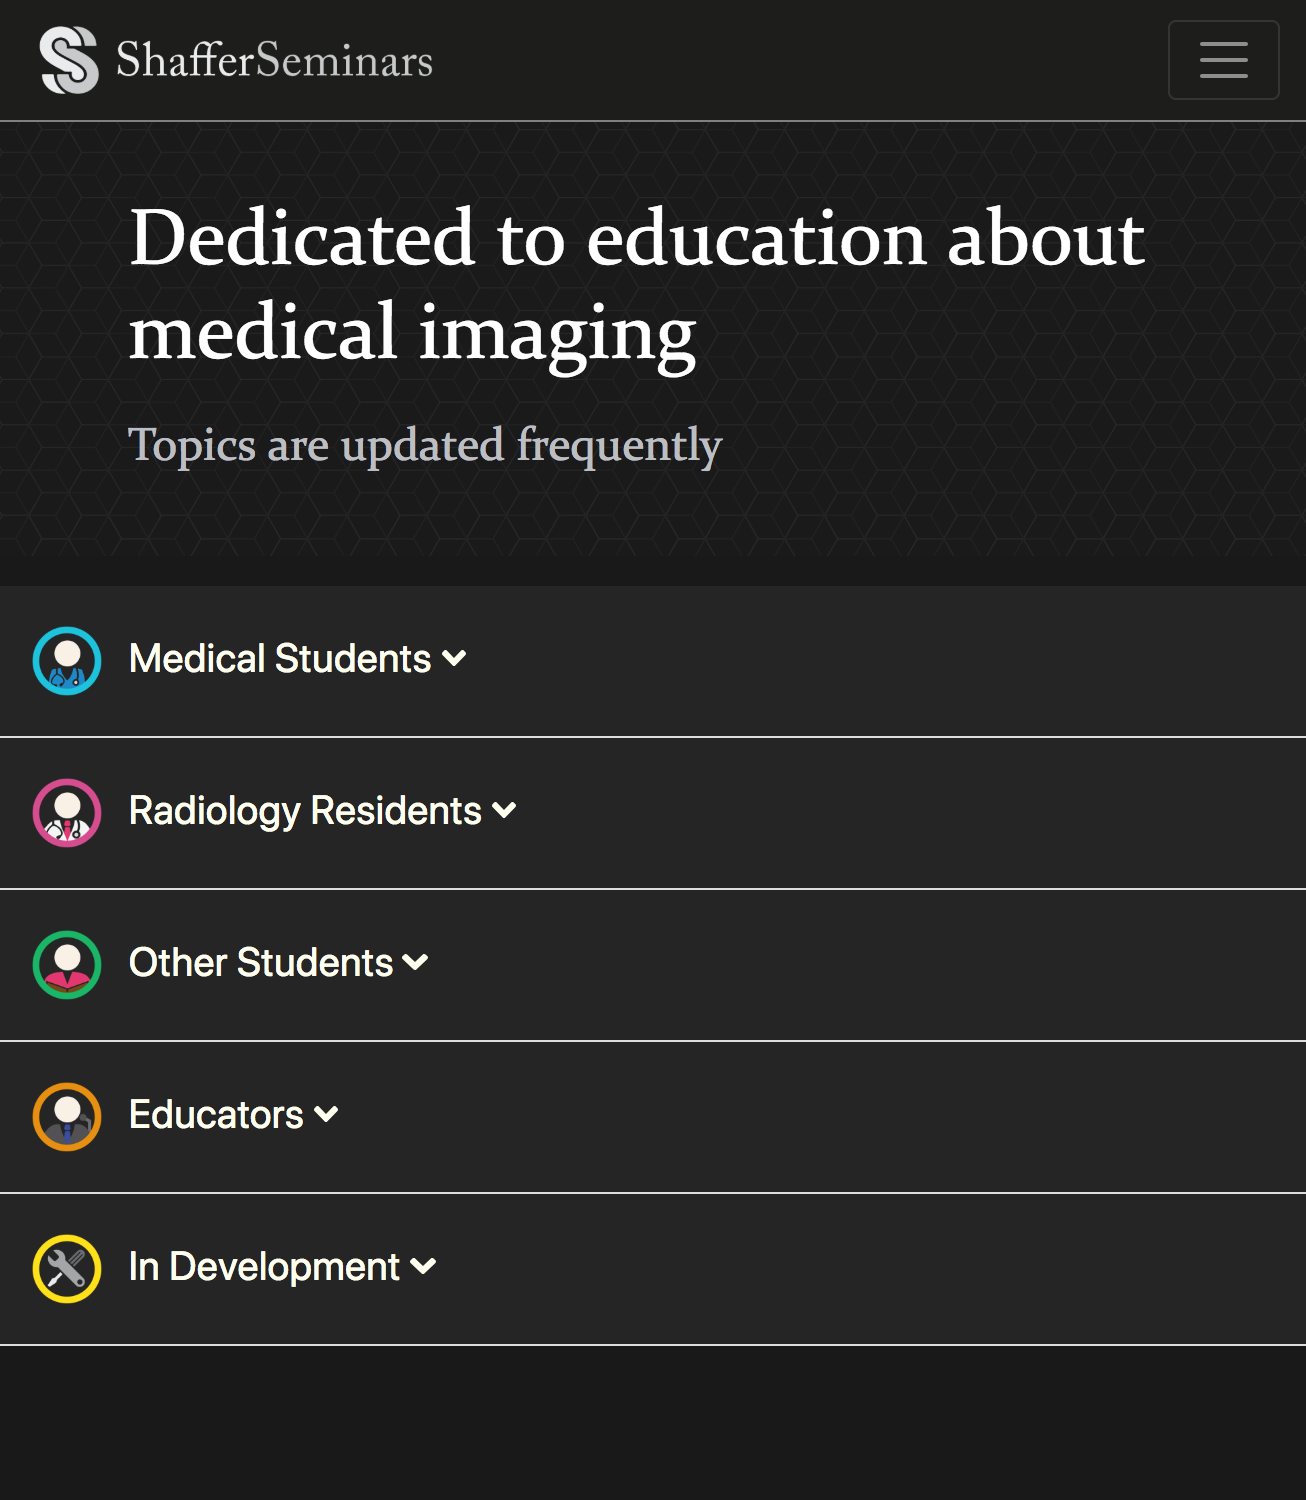Click the 'Dedicated to education' headline
Image resolution: width=1306 pixels, height=1500 pixels.
(x=637, y=286)
